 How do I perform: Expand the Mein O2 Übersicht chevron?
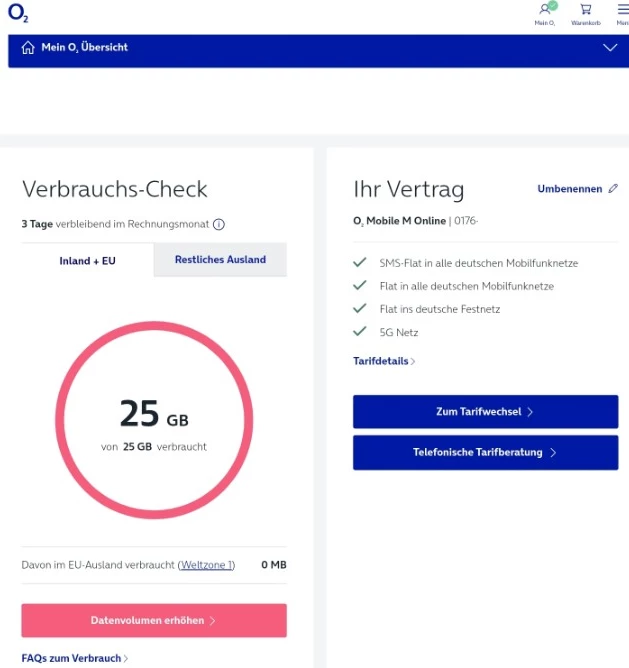click(x=610, y=47)
